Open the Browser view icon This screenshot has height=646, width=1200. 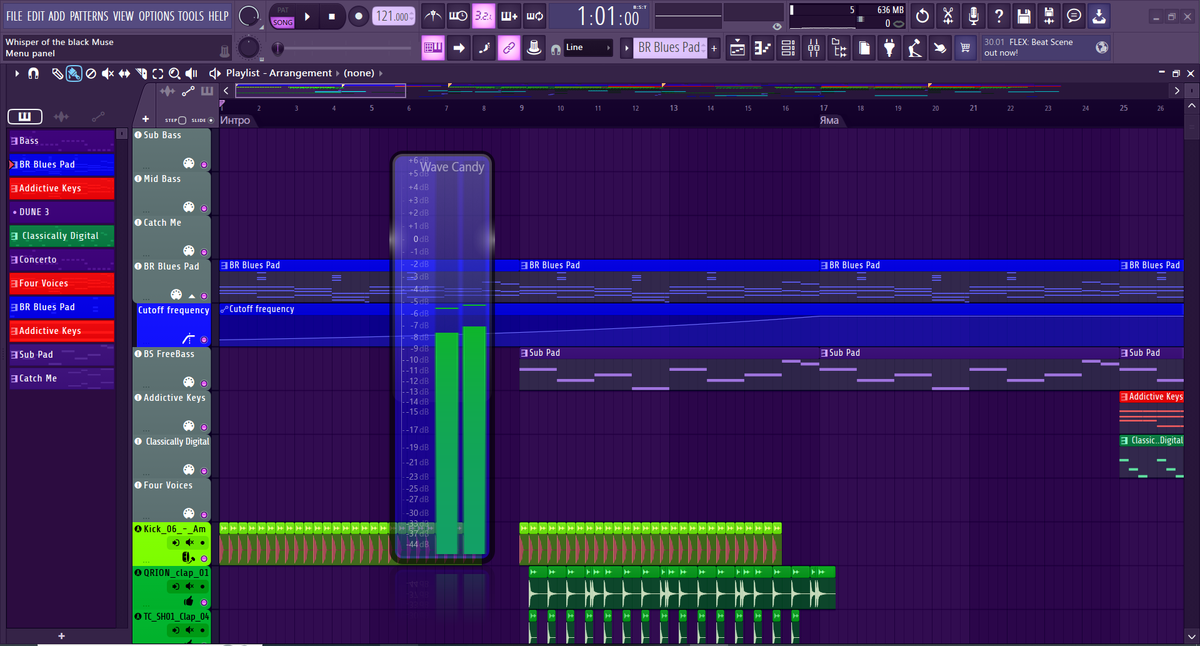tap(839, 47)
